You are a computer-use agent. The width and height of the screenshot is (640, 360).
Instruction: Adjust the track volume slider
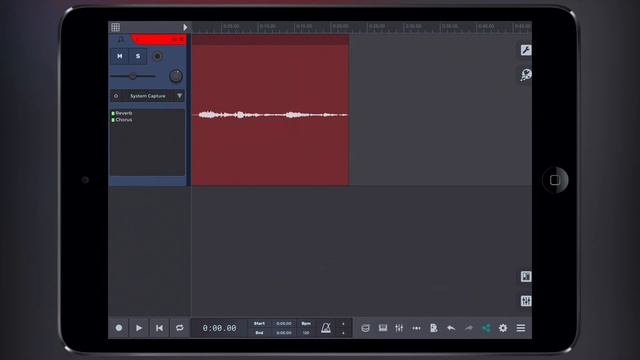pos(133,76)
